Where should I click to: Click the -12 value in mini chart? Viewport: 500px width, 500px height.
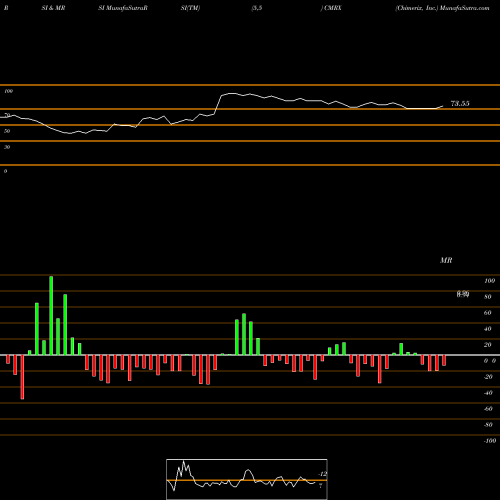coord(322,474)
